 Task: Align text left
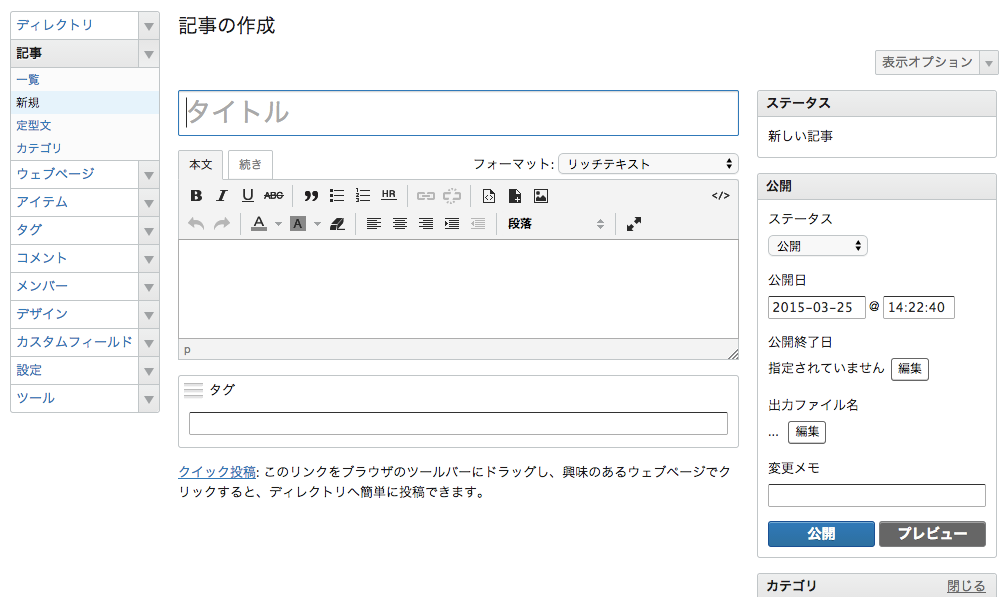point(374,224)
